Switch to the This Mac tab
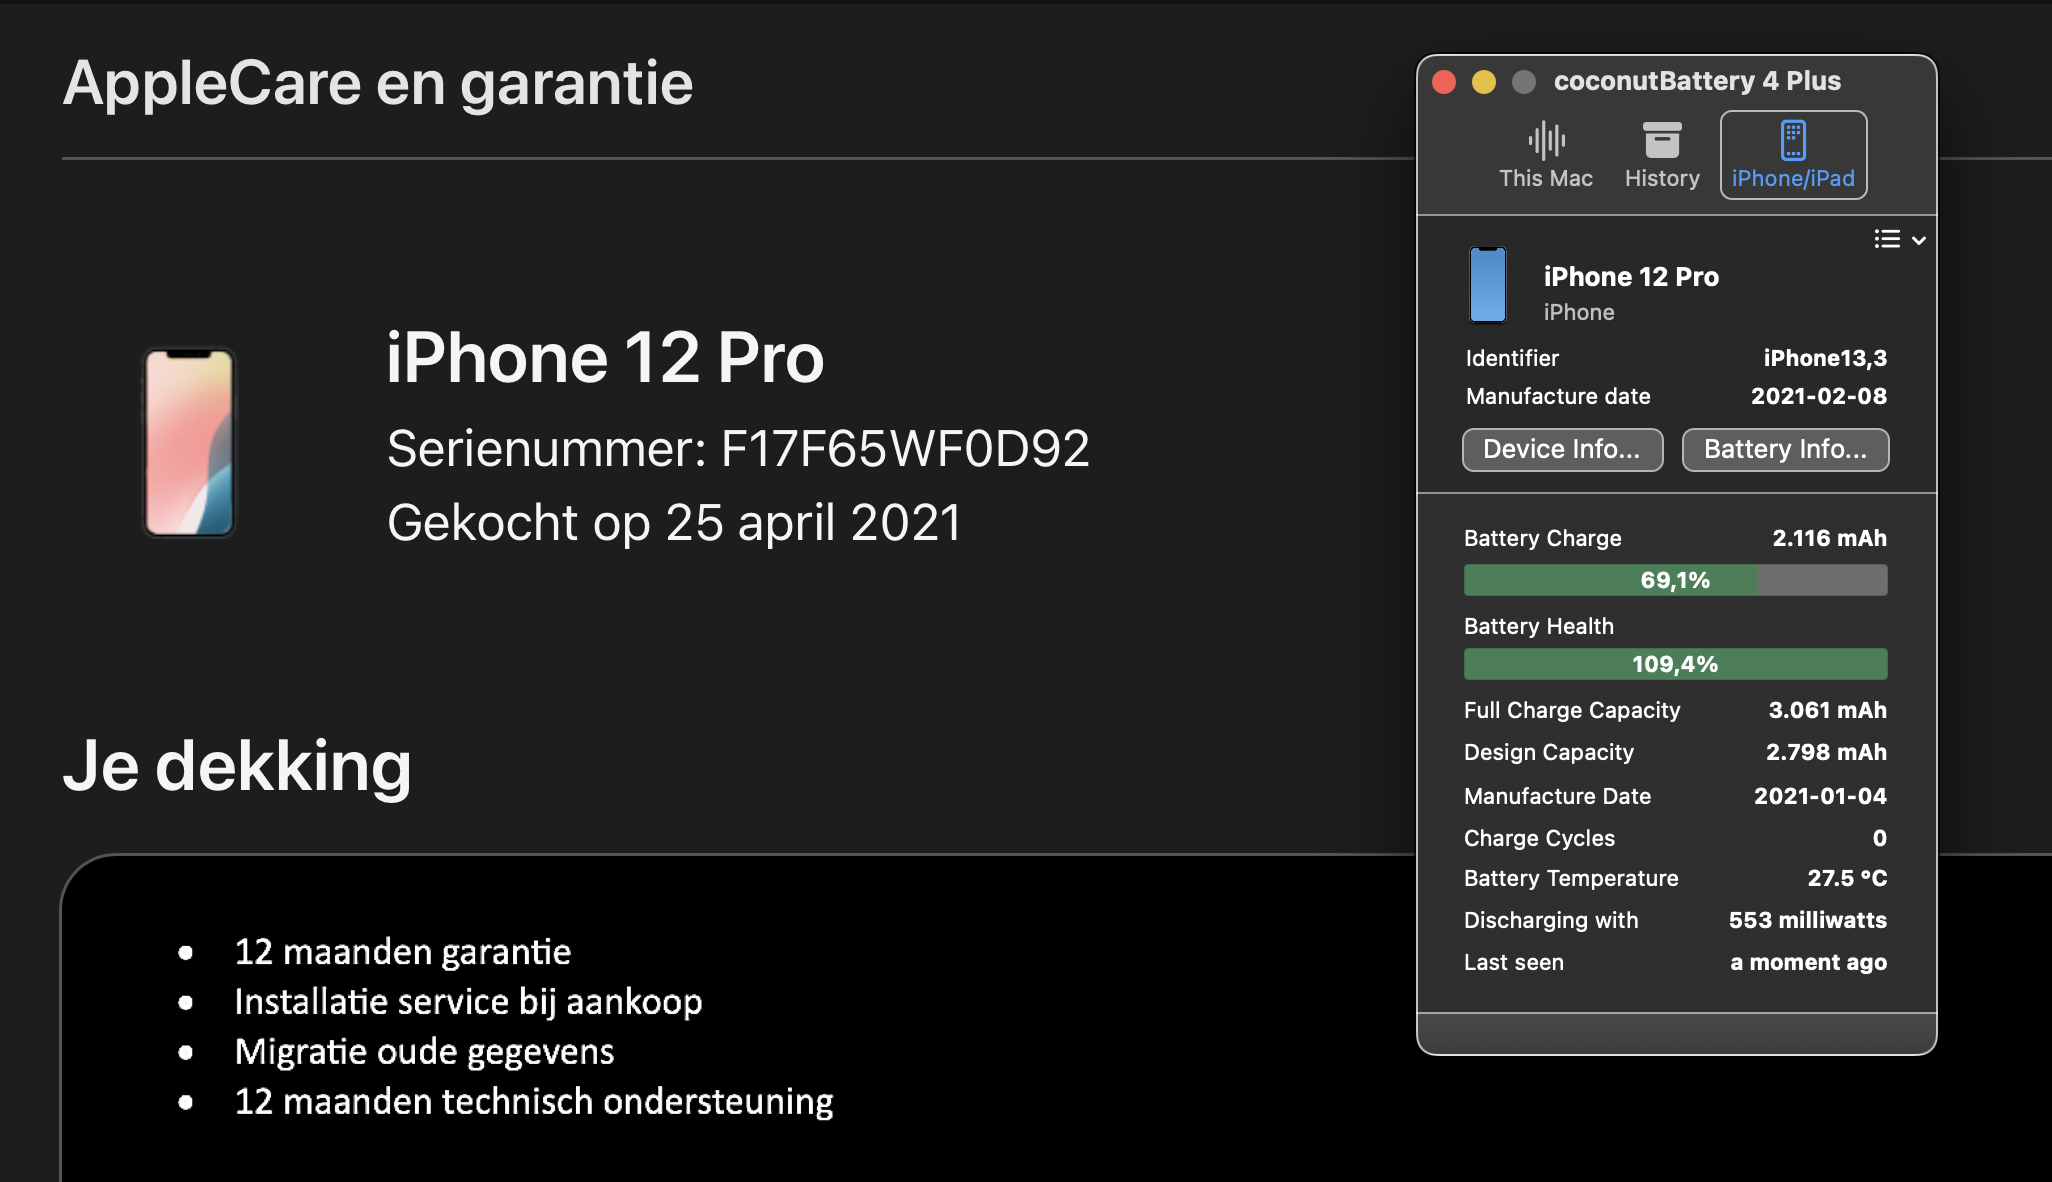The height and width of the screenshot is (1182, 2052). pyautogui.click(x=1546, y=155)
